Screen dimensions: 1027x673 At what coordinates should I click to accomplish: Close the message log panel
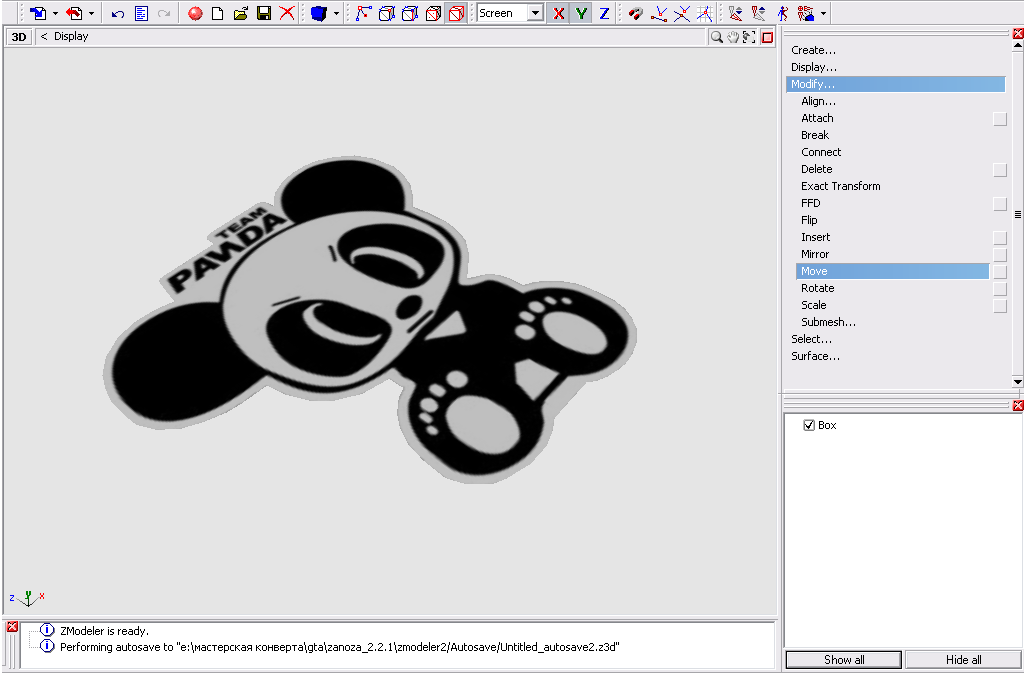(x=12, y=627)
